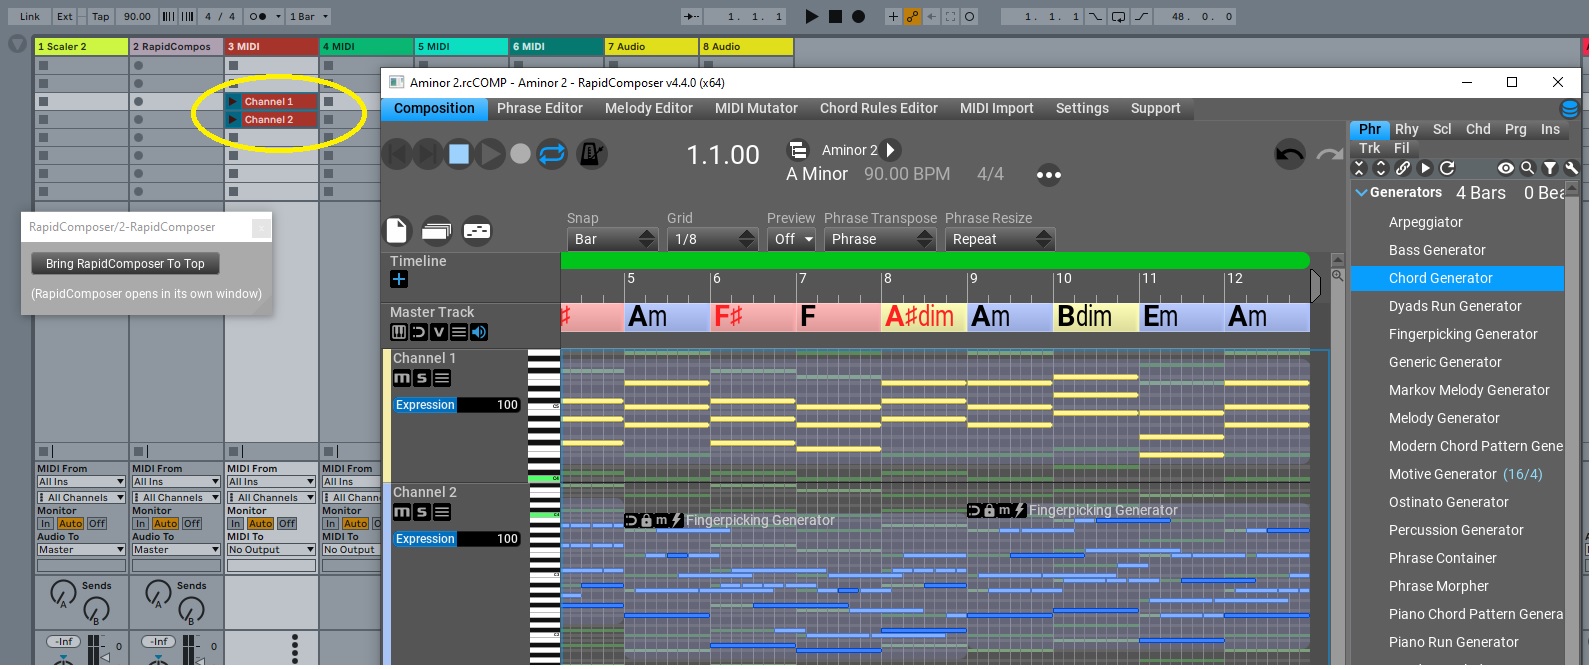Open the Chd browser tab
1592x669 pixels.
[1477, 129]
